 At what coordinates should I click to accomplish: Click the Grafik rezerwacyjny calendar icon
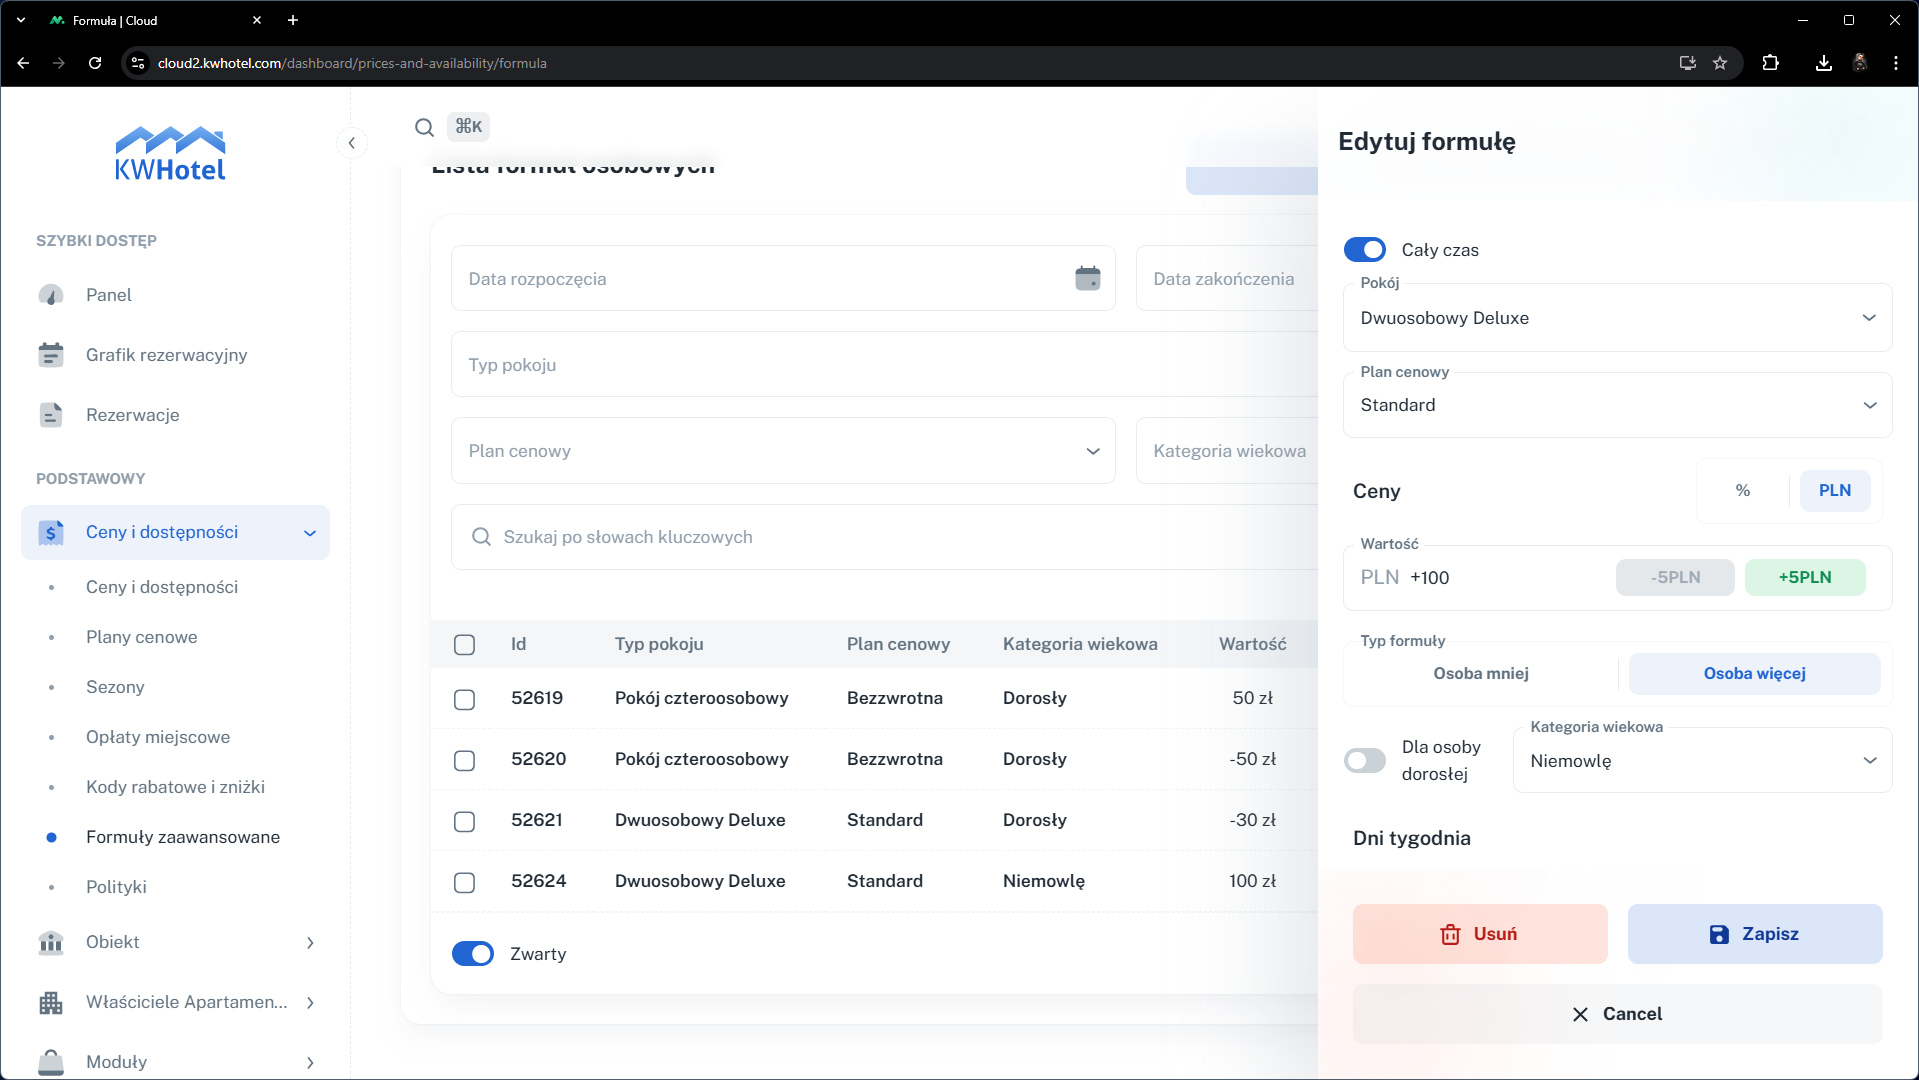point(51,355)
